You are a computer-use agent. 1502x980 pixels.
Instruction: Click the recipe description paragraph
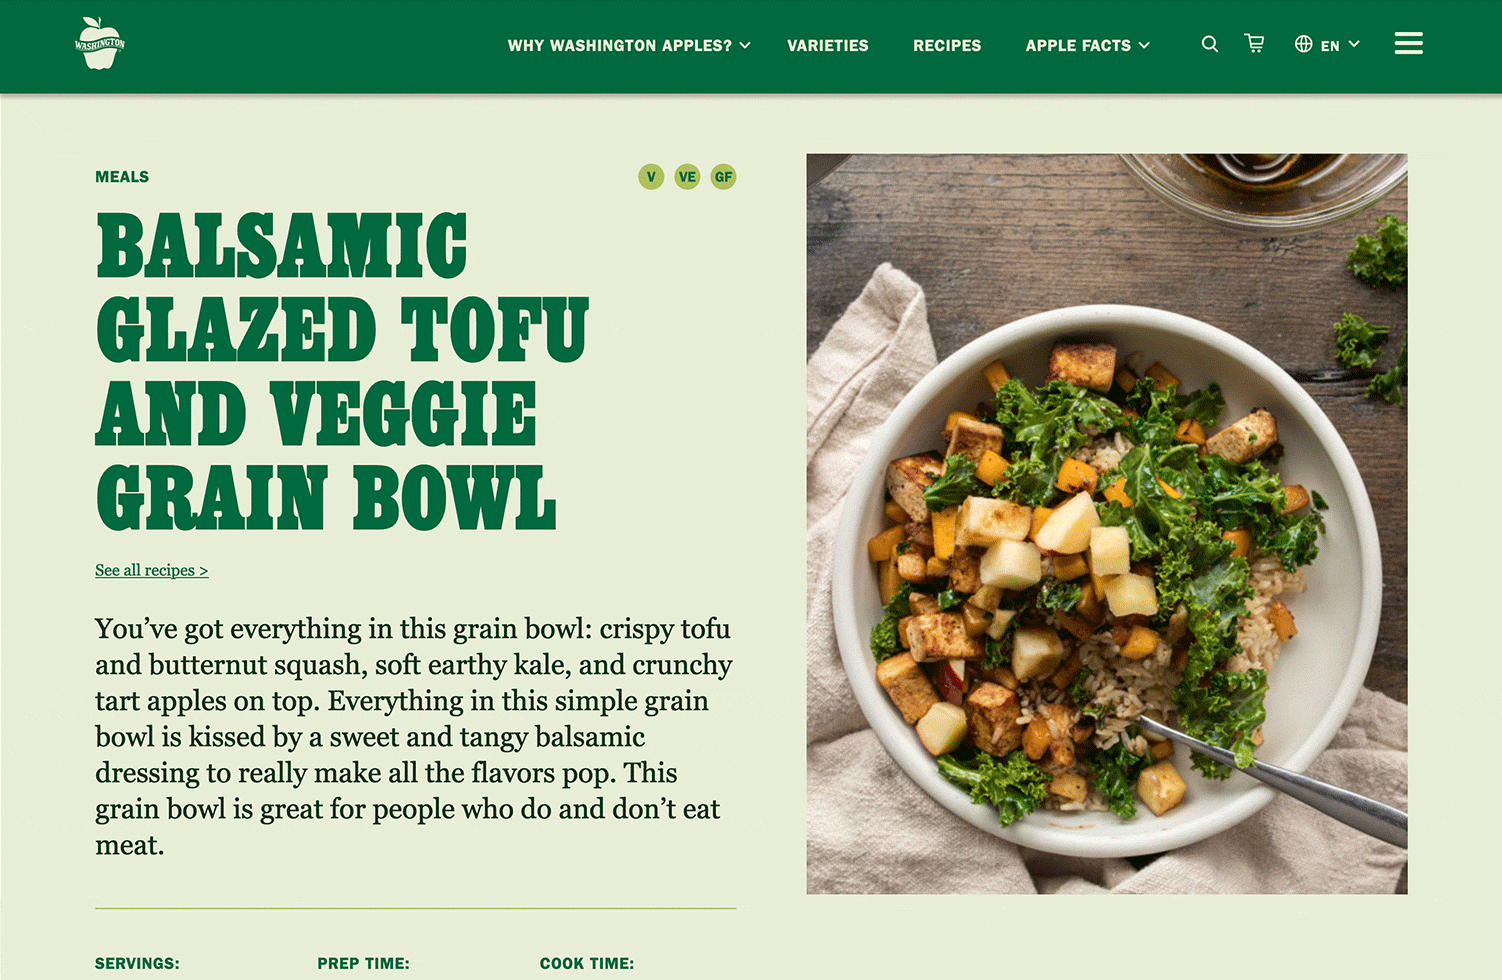[x=414, y=737]
